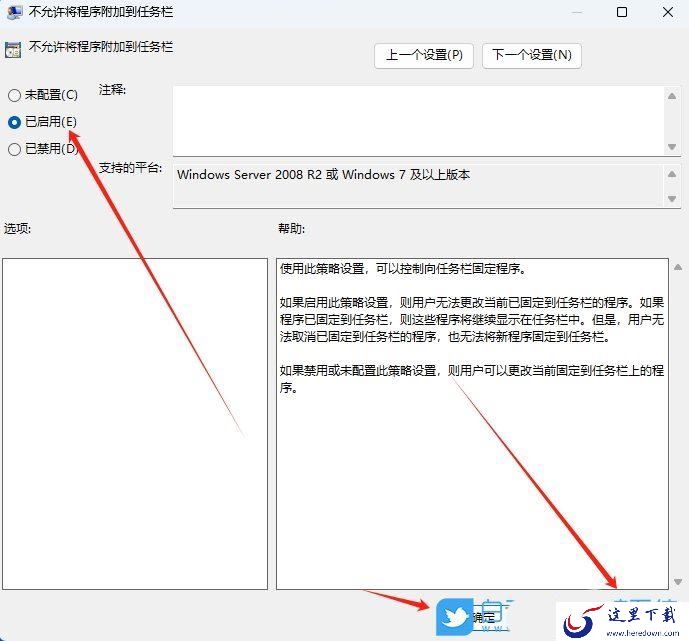Go to previous setting with 上一个设置(P)
The width and height of the screenshot is (689, 641).
pos(424,55)
